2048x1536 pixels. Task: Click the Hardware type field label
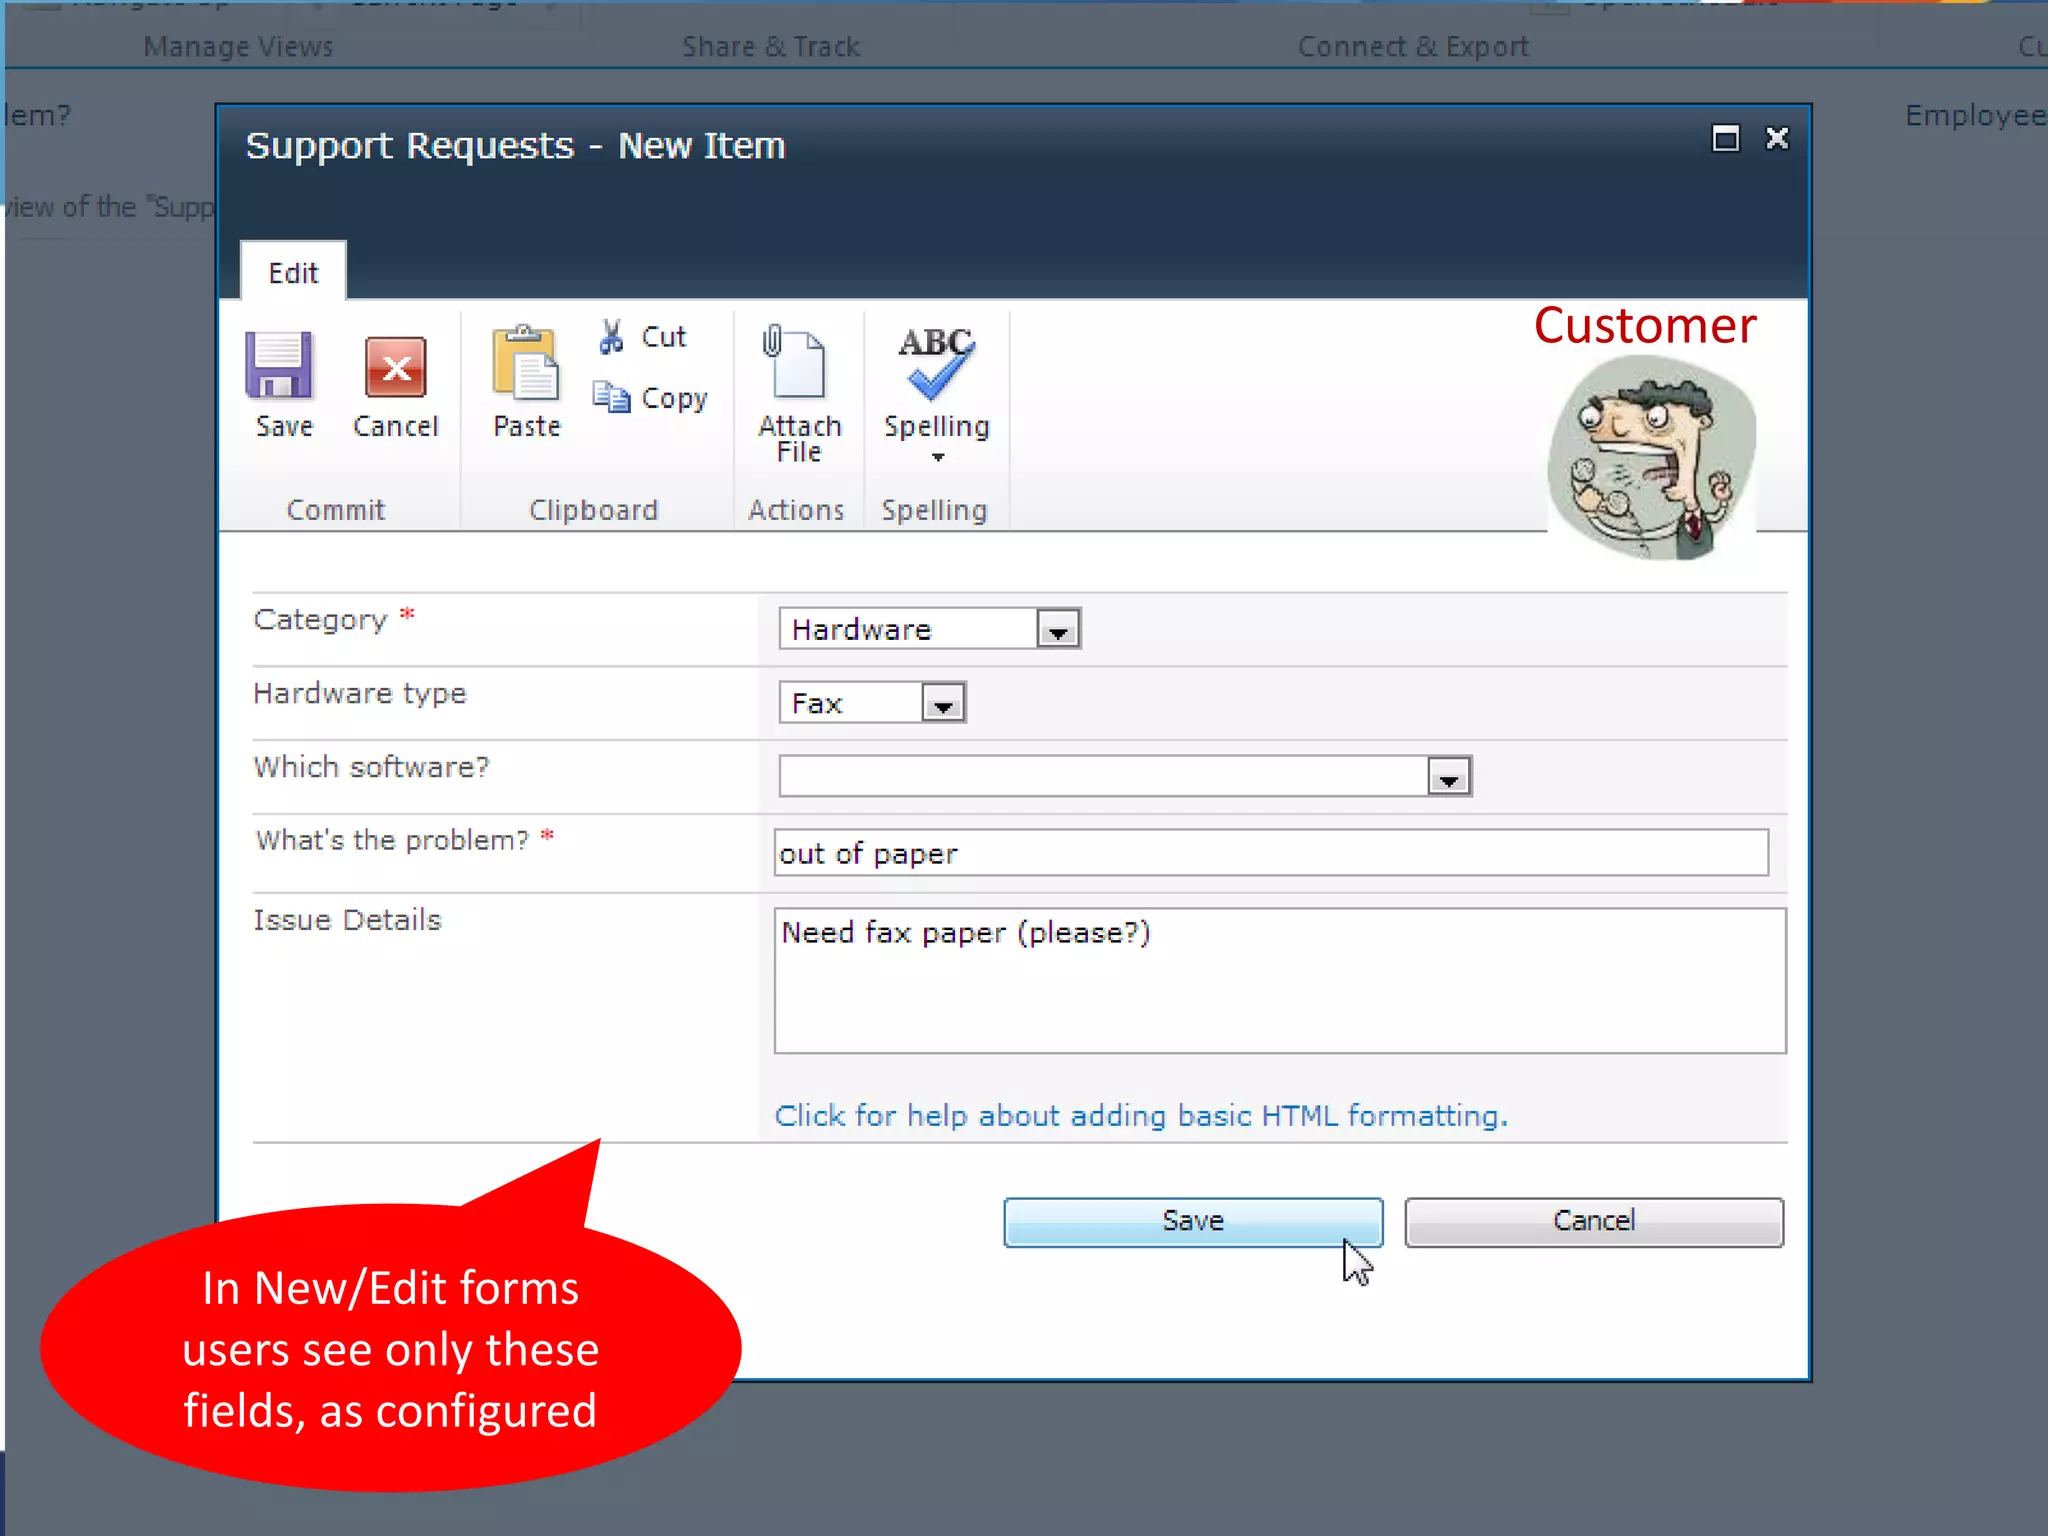[x=360, y=693]
